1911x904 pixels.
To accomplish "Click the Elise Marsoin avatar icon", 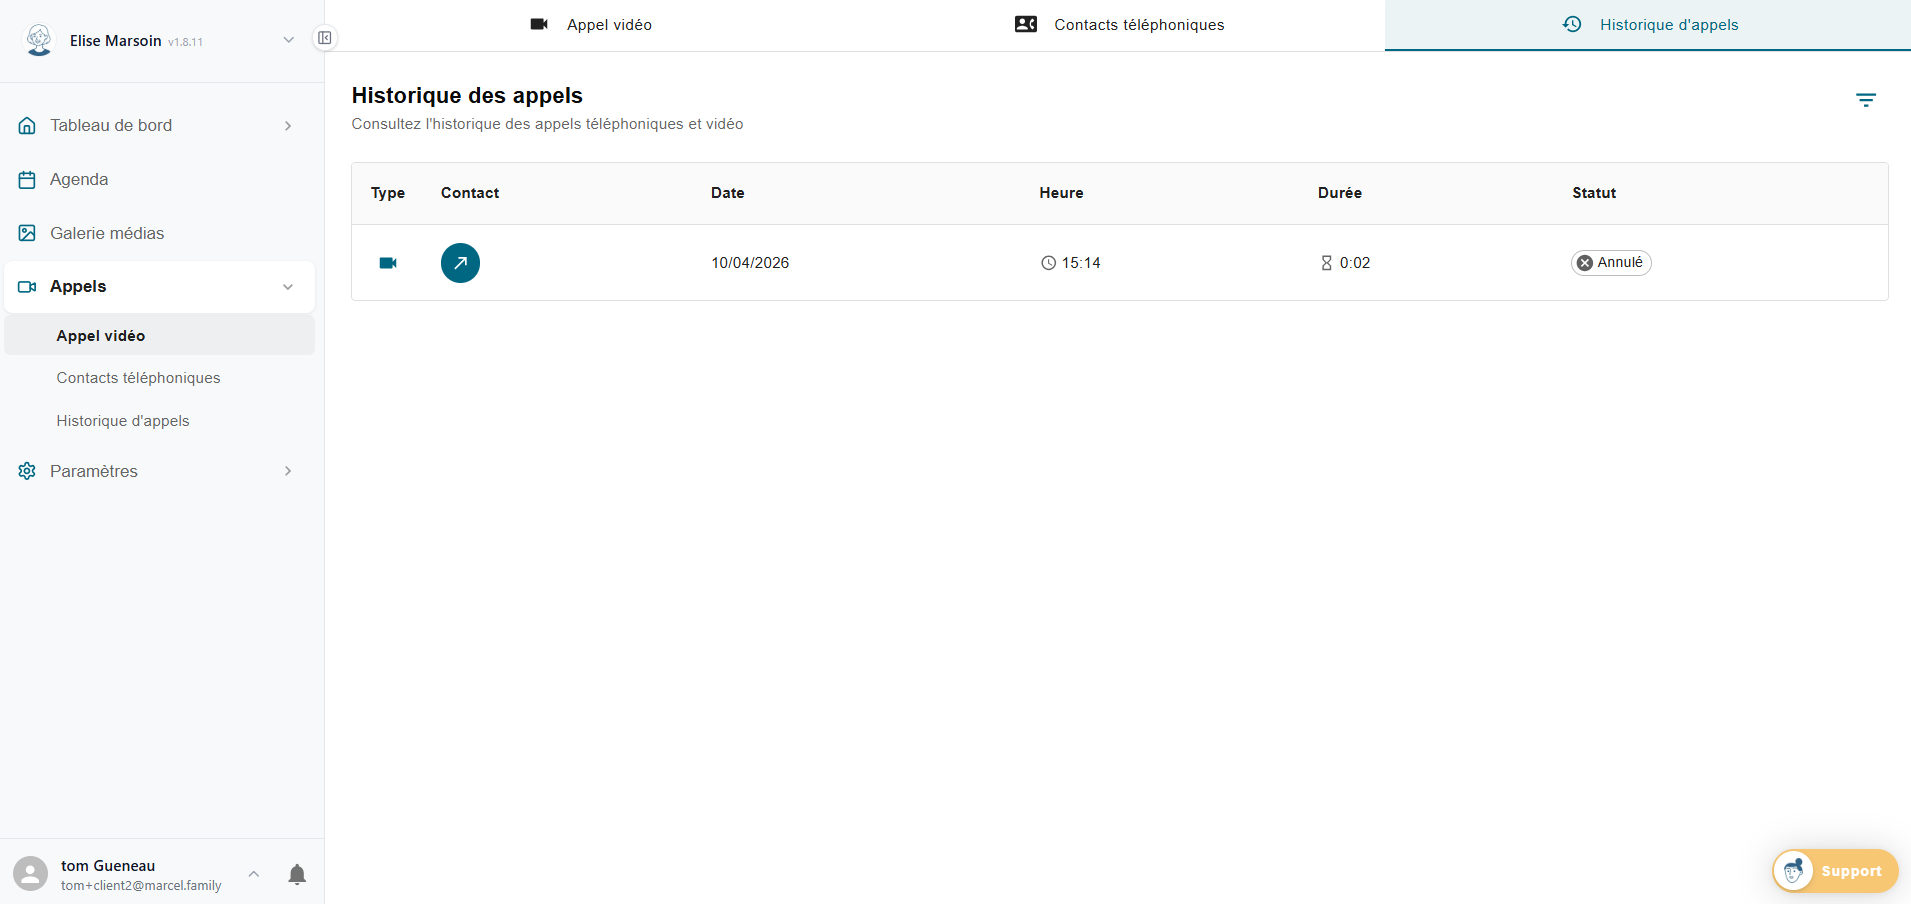I will (x=39, y=40).
